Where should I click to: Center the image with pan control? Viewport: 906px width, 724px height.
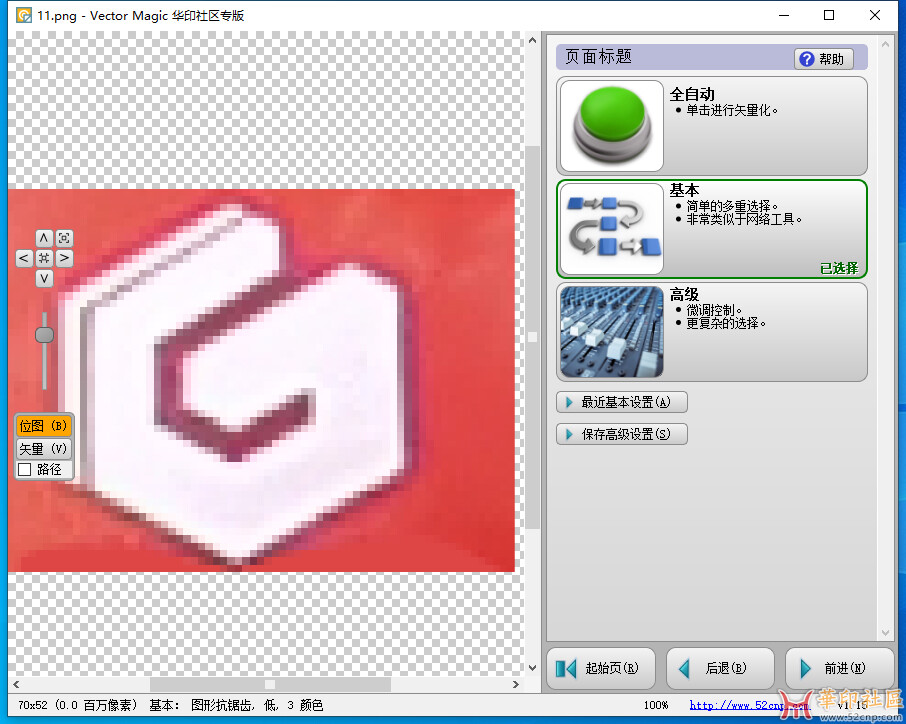point(44,258)
